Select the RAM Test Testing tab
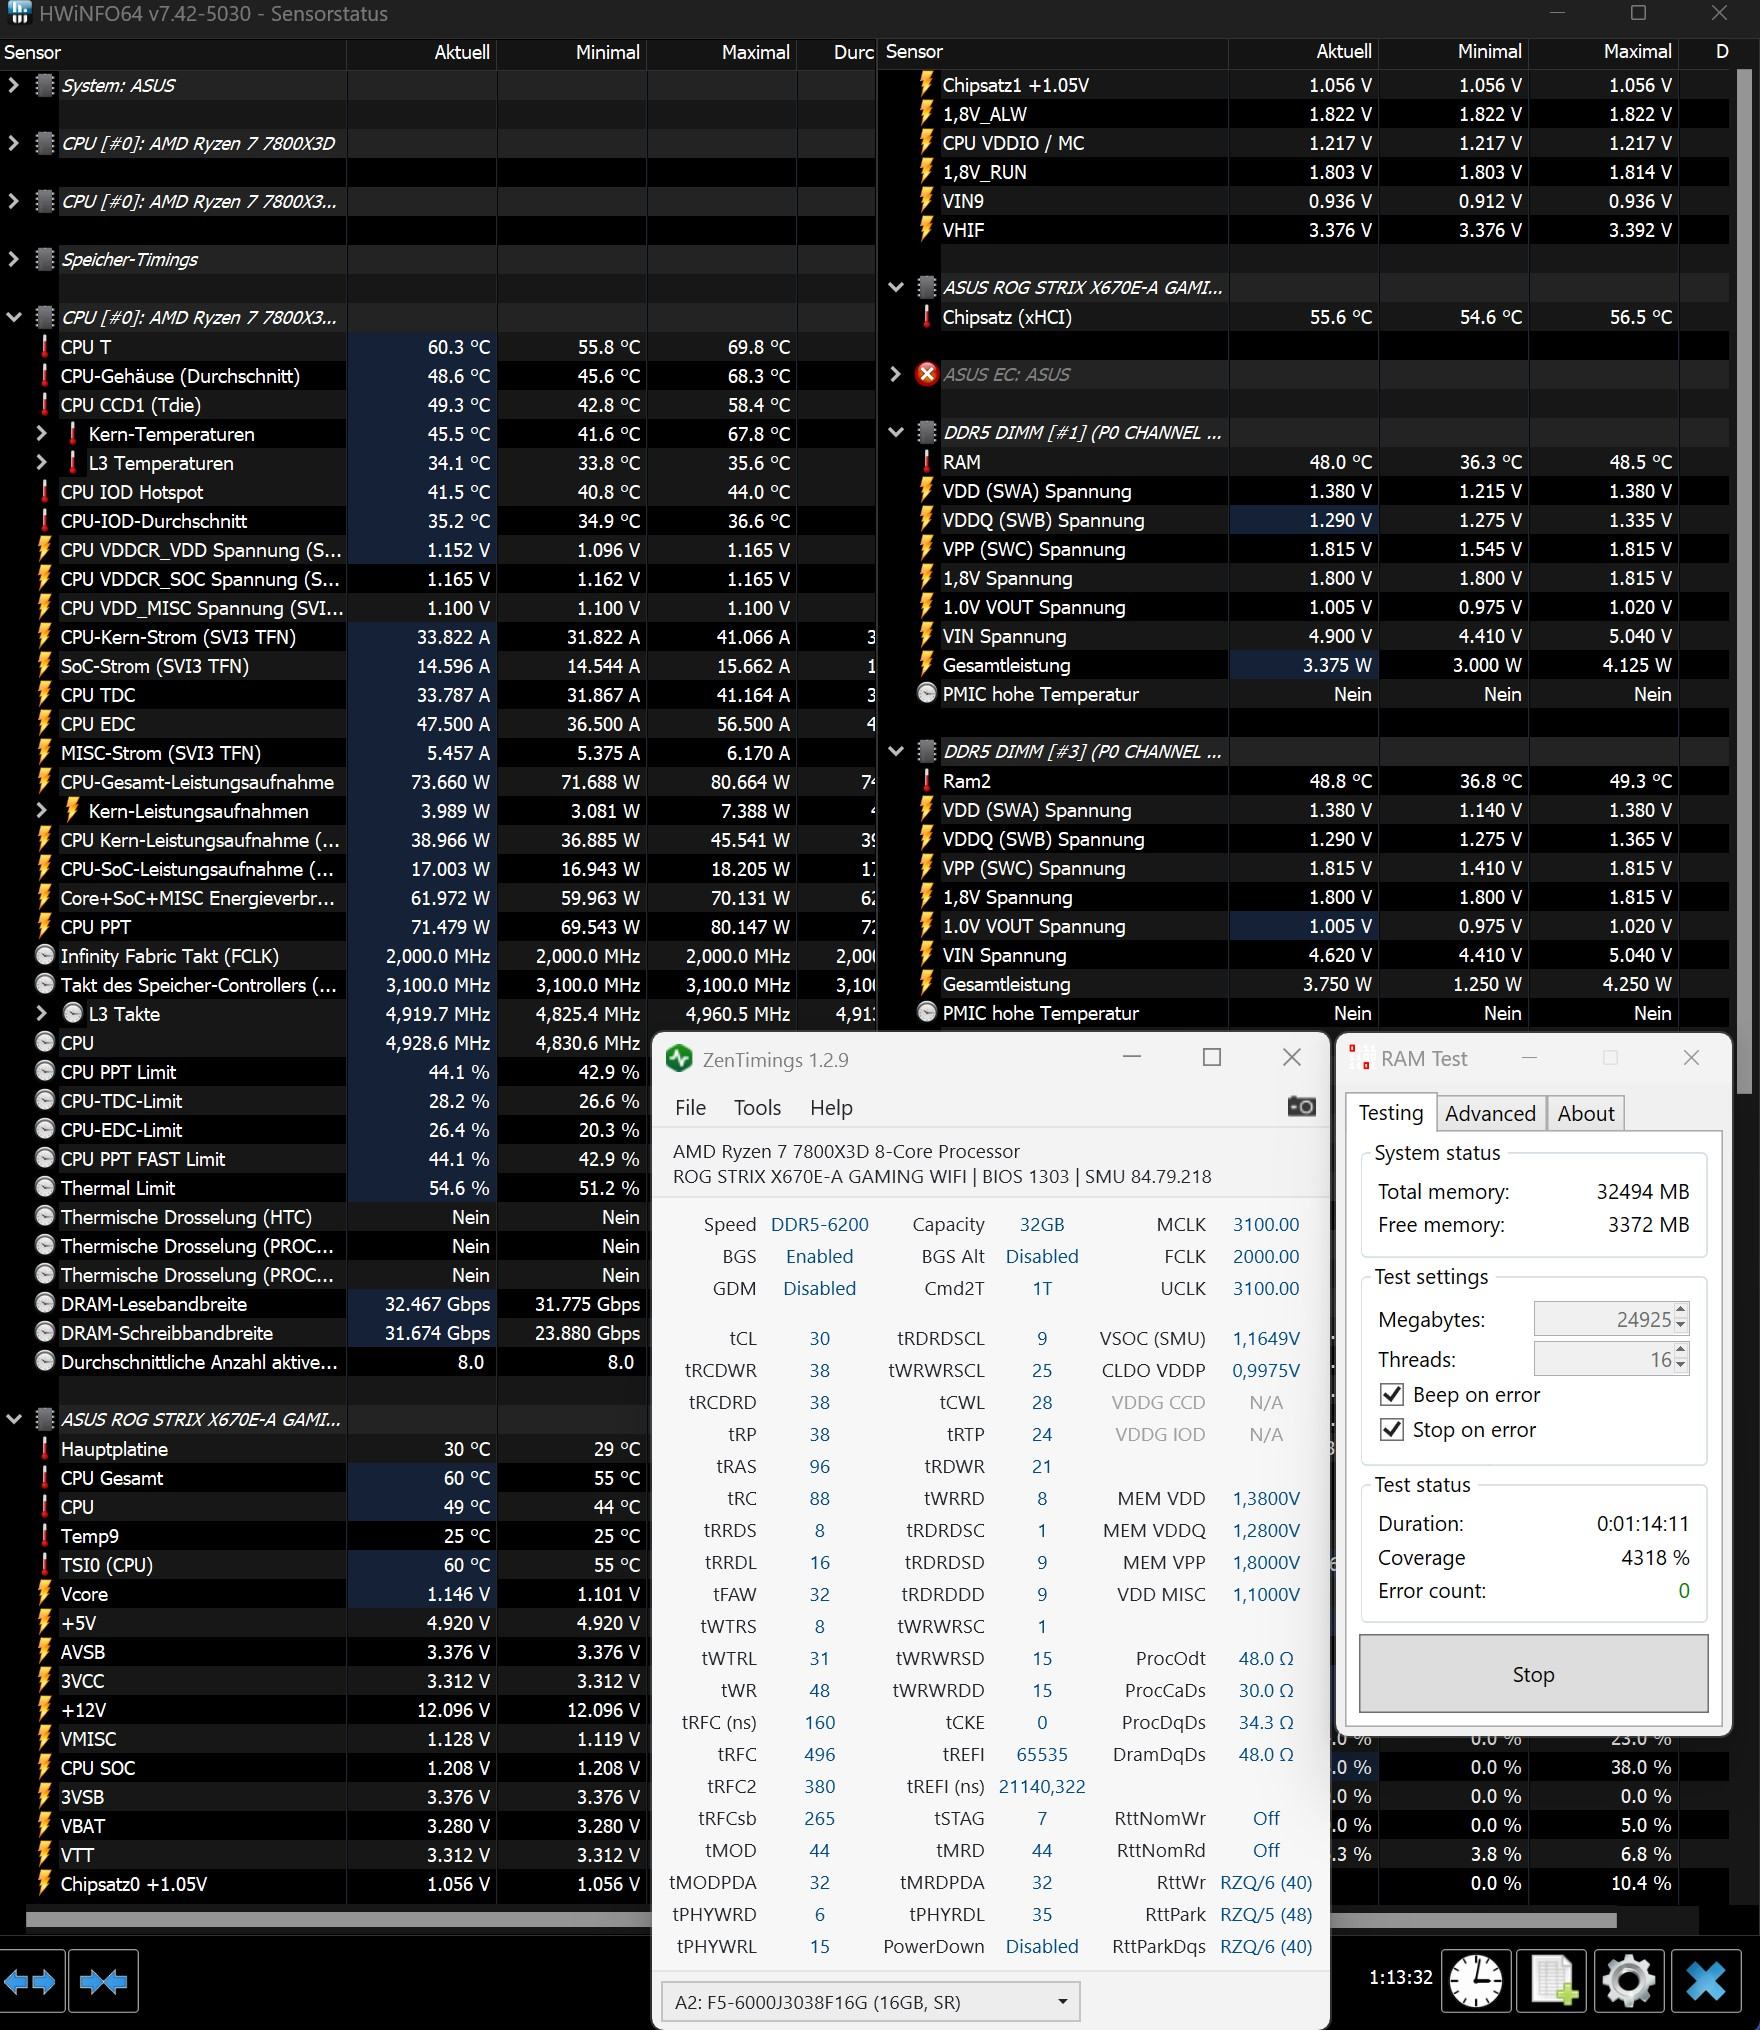The height and width of the screenshot is (2030, 1760). point(1391,1112)
